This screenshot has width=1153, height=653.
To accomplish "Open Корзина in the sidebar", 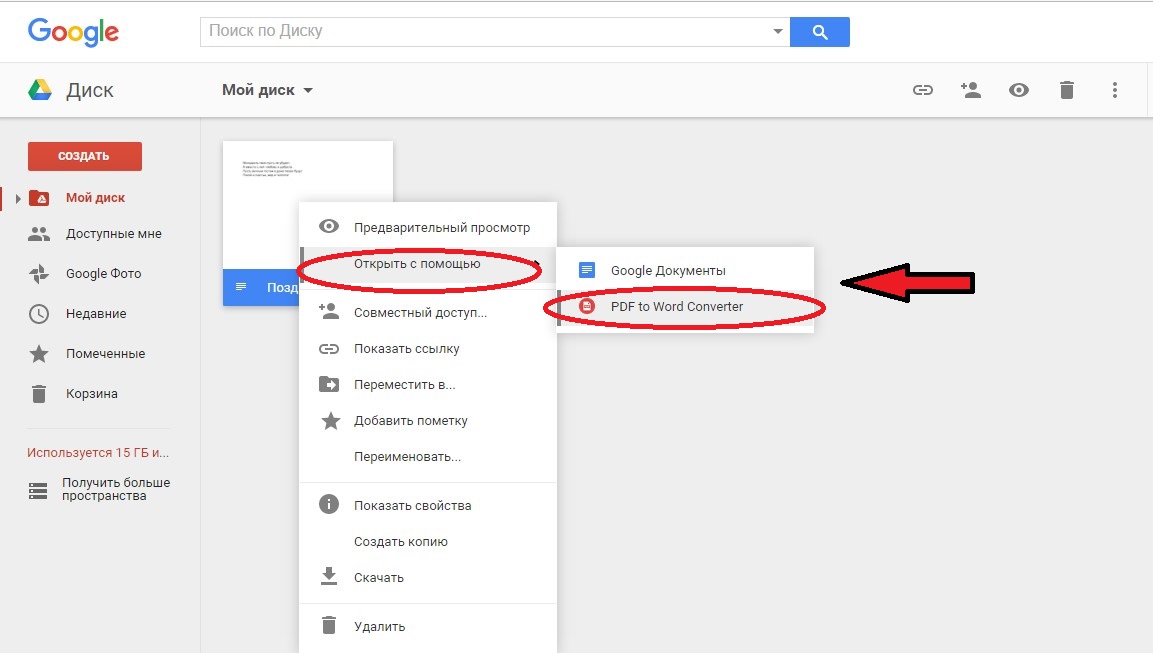I will tap(91, 393).
